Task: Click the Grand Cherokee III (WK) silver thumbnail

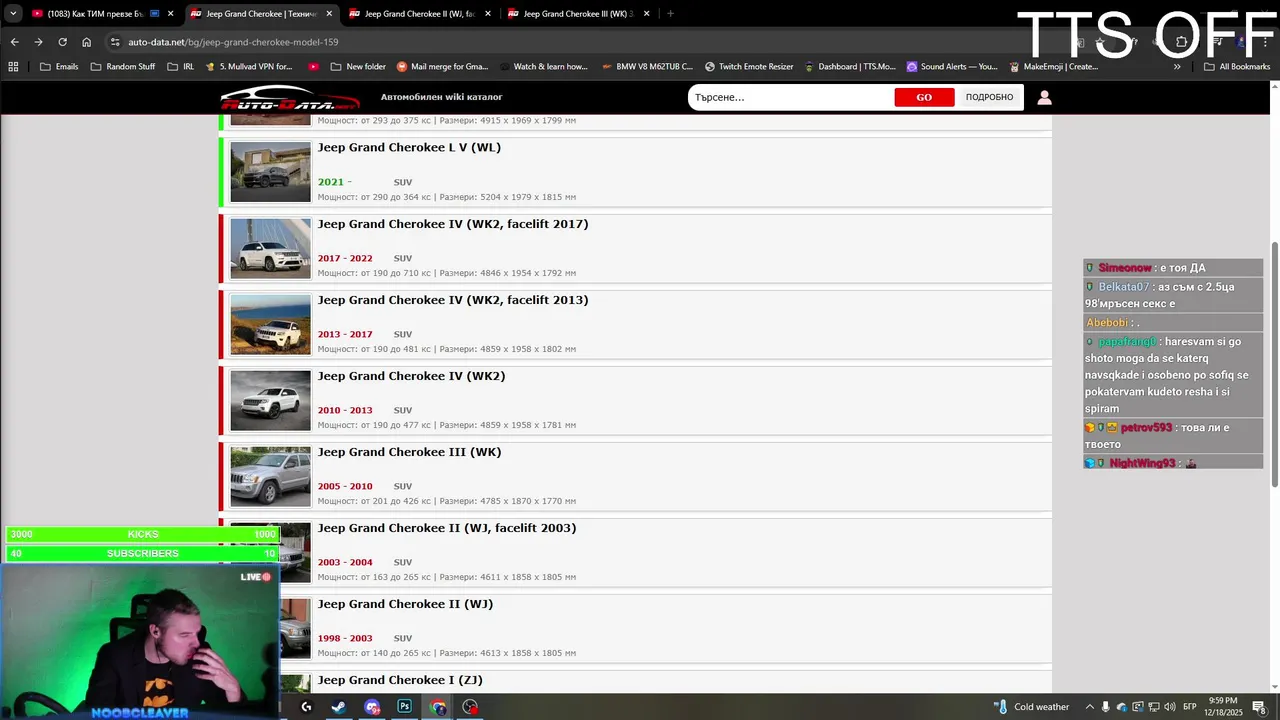Action: (270, 476)
